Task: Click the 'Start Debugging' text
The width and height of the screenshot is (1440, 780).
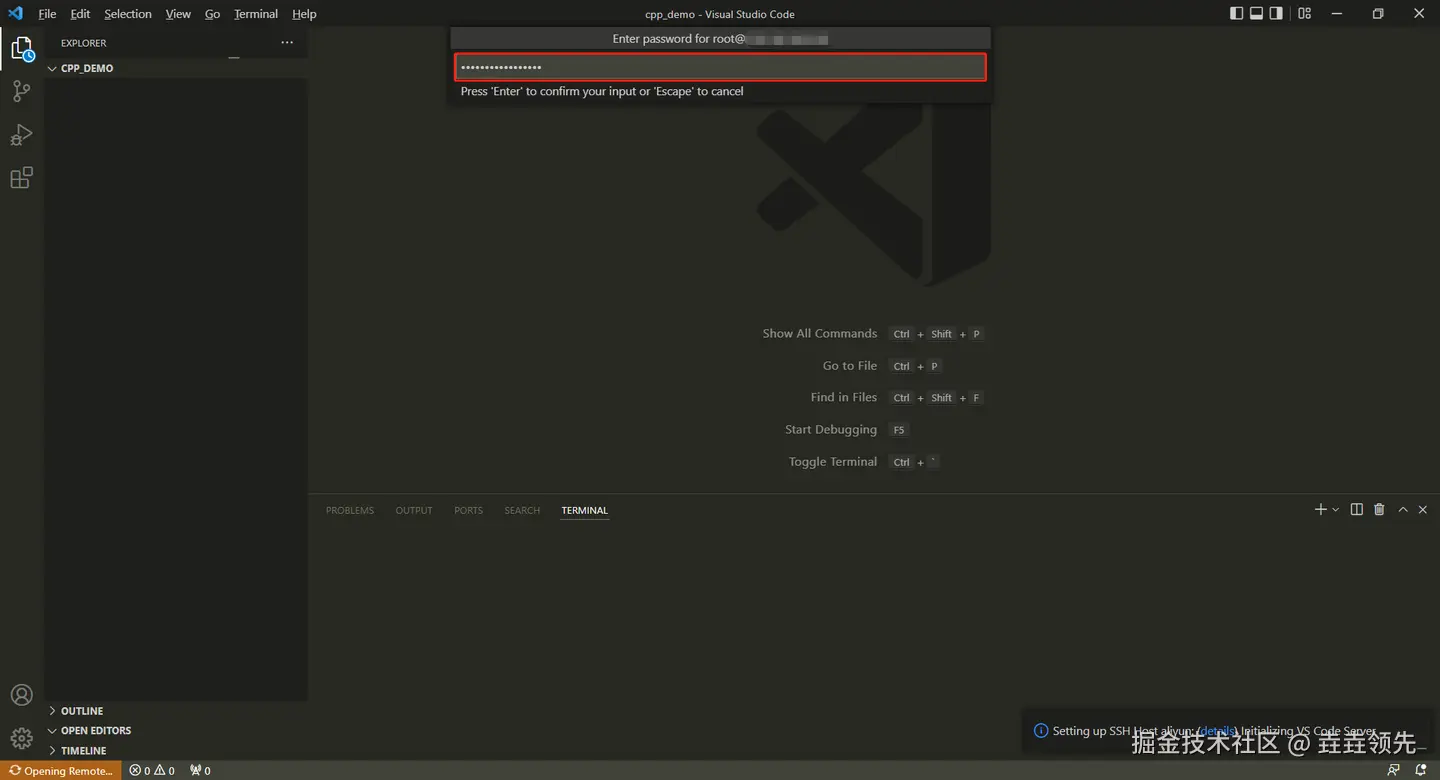Action: 831,430
